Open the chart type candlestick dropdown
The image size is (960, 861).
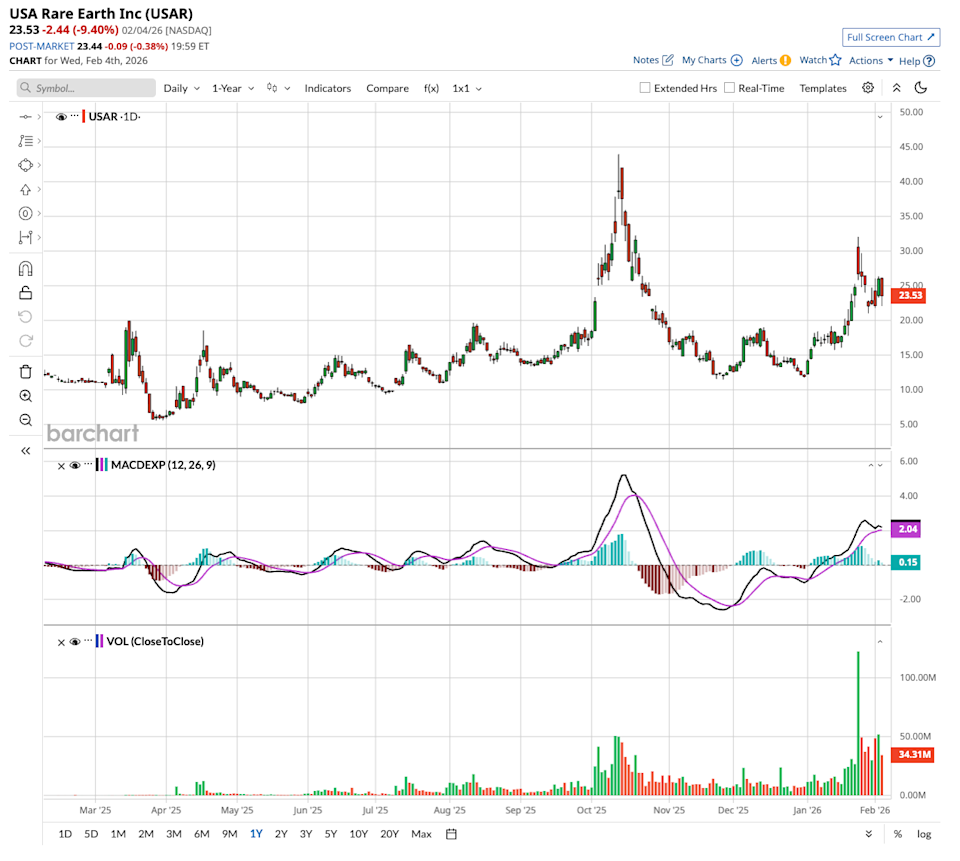(x=278, y=88)
